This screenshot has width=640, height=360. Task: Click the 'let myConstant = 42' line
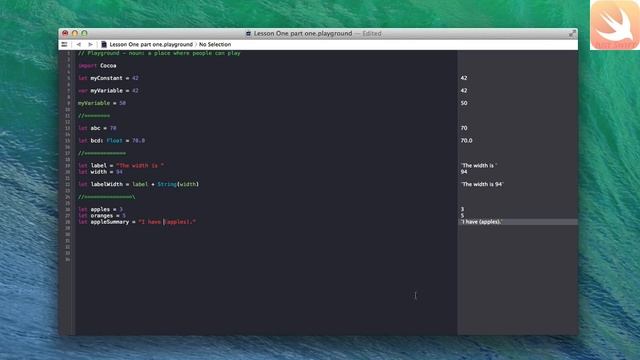coord(108,78)
